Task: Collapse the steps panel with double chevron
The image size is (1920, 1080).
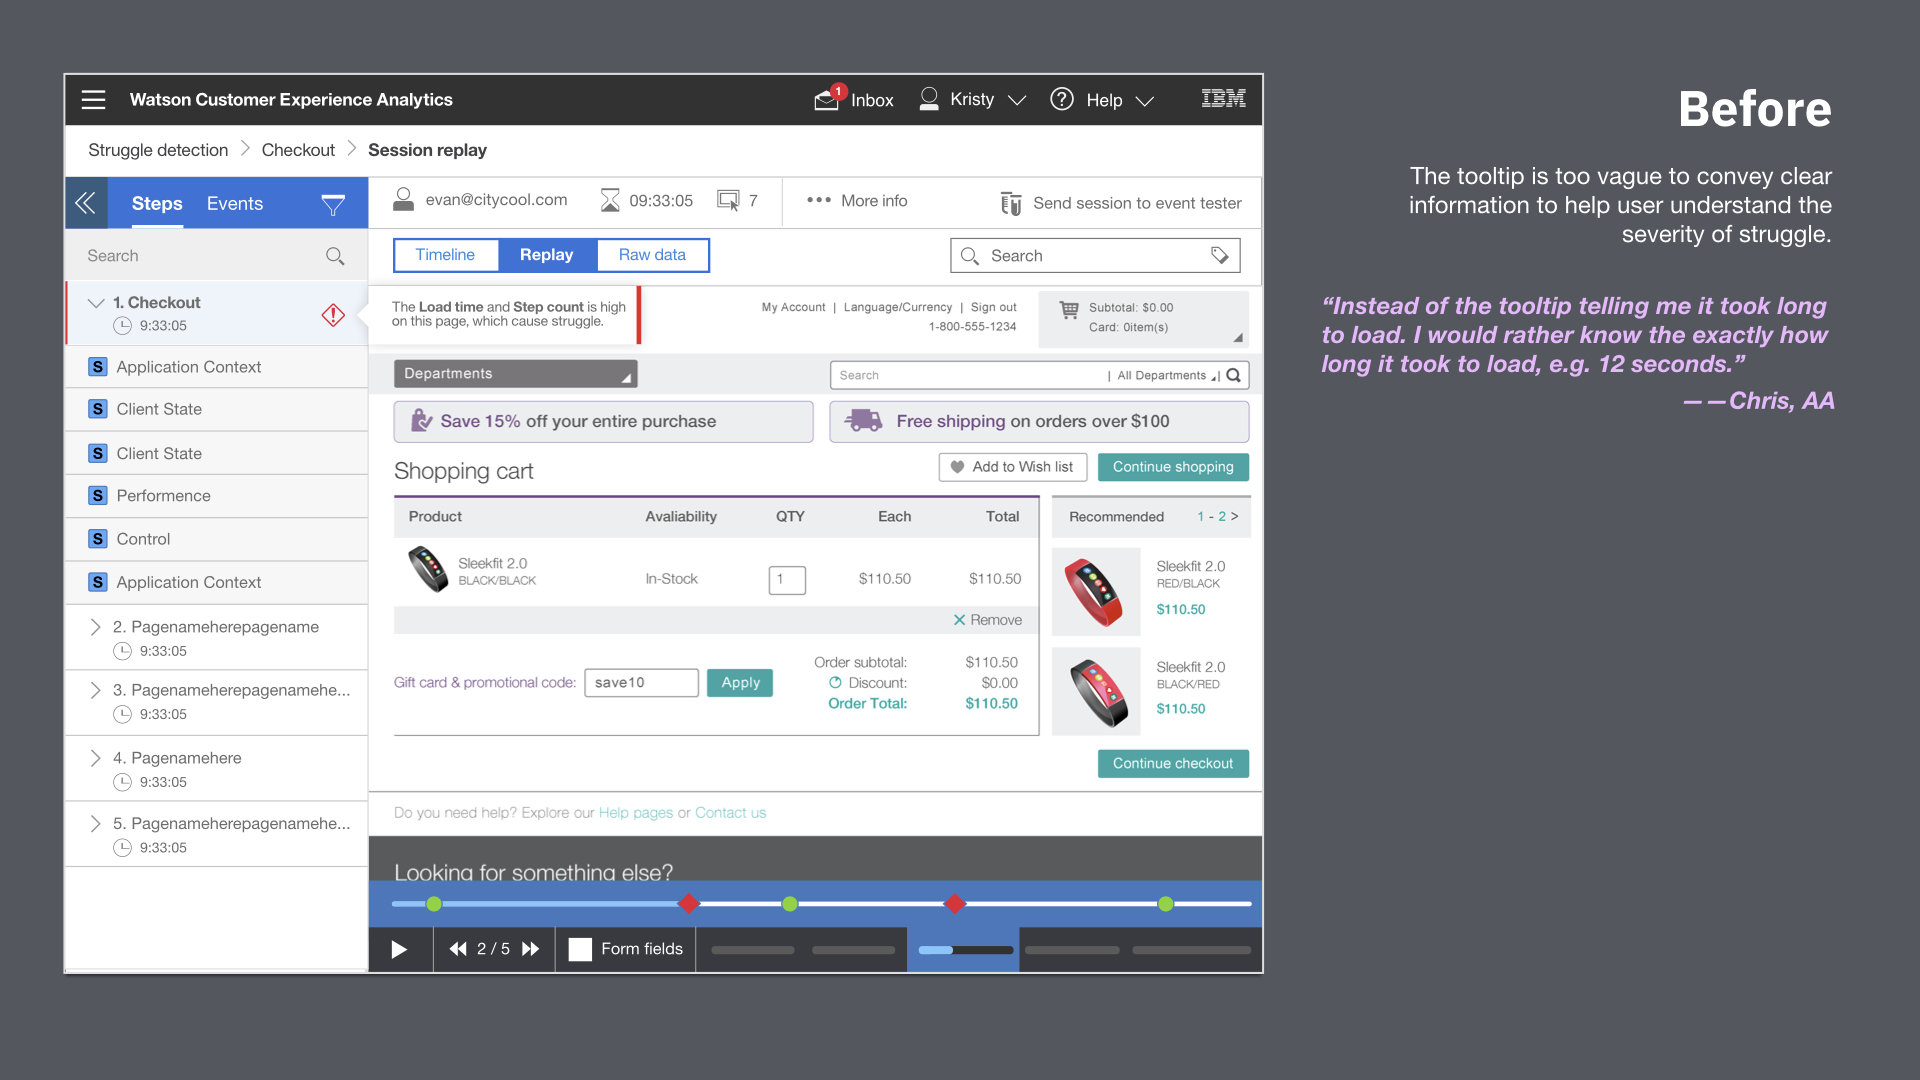Action: click(x=86, y=203)
